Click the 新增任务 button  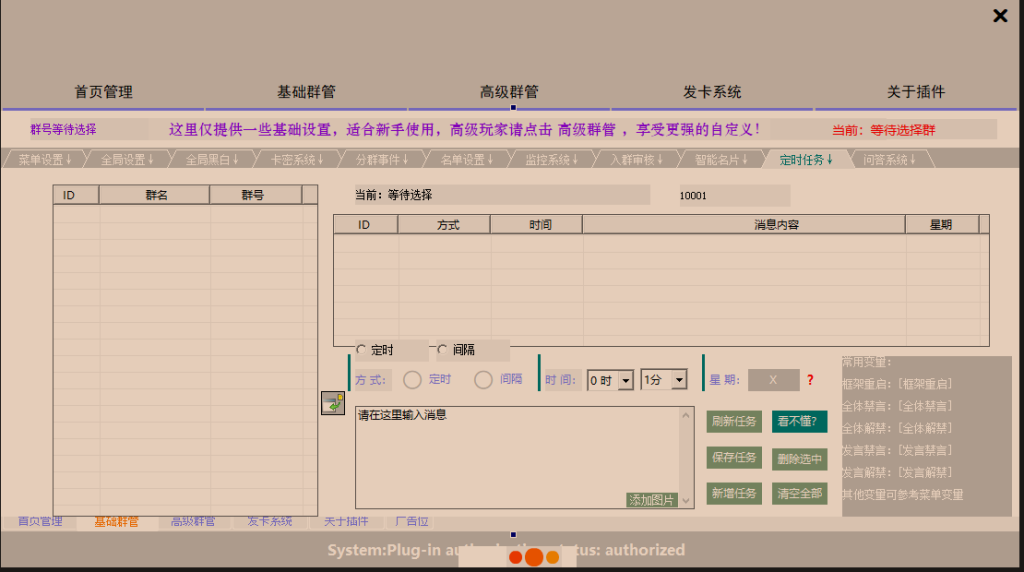(x=734, y=494)
